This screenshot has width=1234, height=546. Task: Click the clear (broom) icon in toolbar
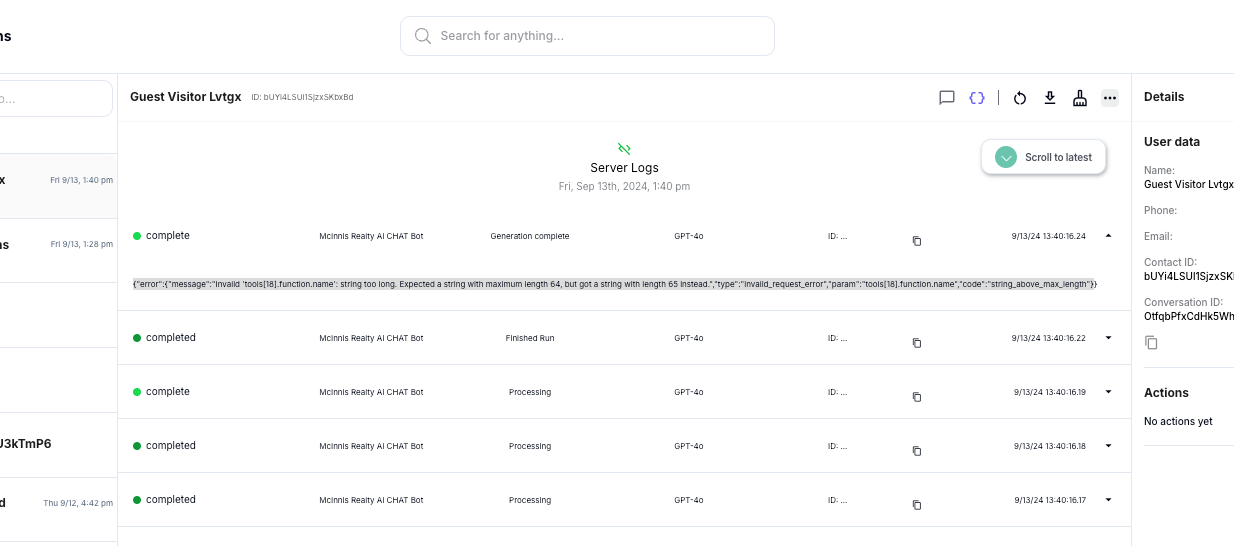click(1080, 98)
